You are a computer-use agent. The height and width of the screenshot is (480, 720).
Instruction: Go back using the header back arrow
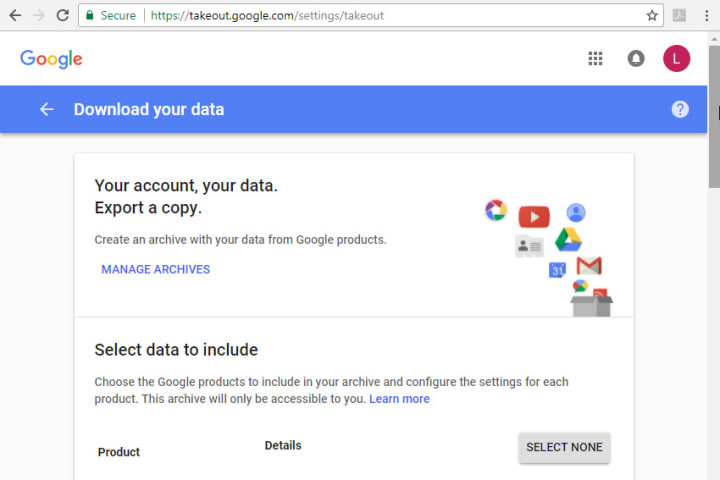click(47, 109)
